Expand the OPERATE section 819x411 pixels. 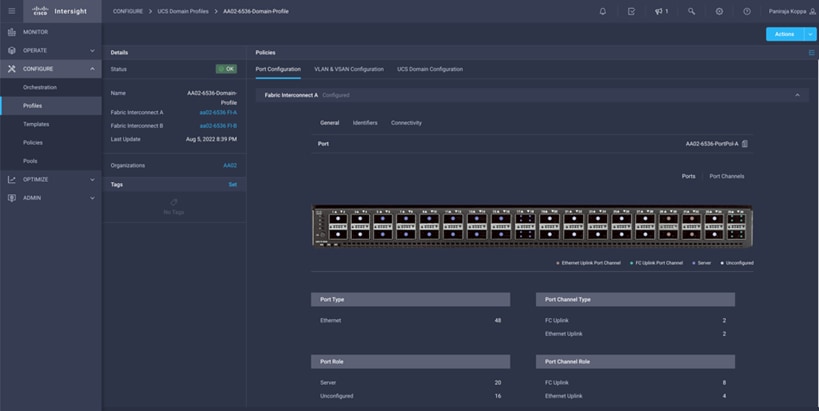point(92,51)
